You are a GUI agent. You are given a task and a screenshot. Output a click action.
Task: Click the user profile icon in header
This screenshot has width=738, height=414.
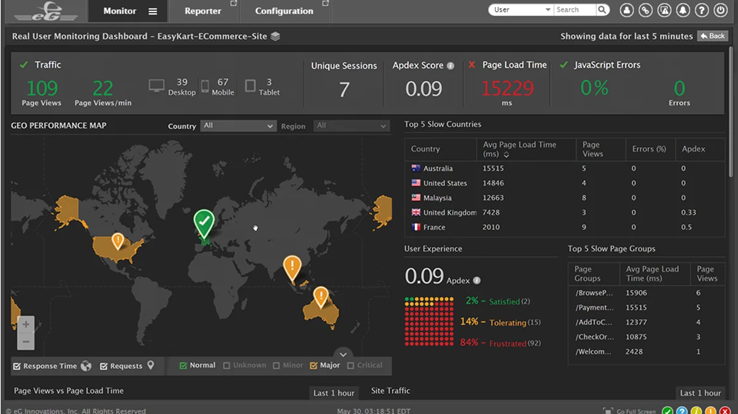pyautogui.click(x=627, y=10)
